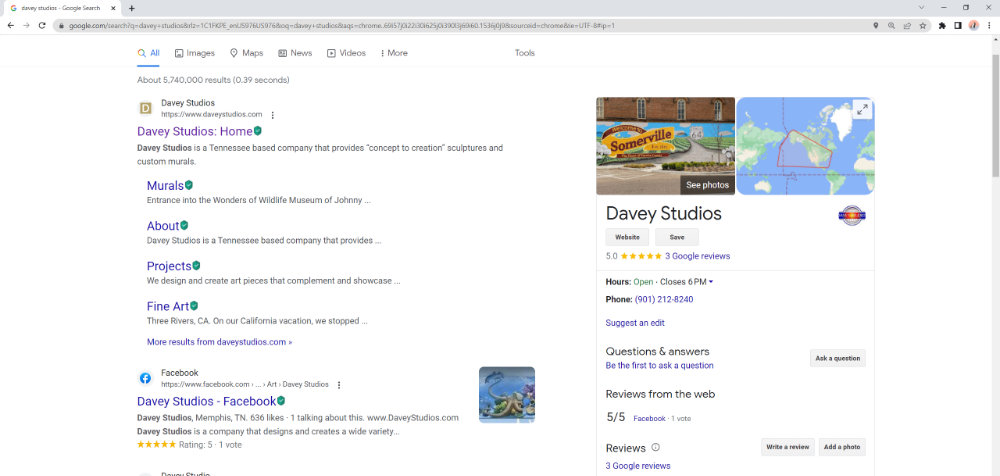This screenshot has width=1000, height=476.
Task: Click the shield badge beside Fine Art
Action: click(x=194, y=306)
